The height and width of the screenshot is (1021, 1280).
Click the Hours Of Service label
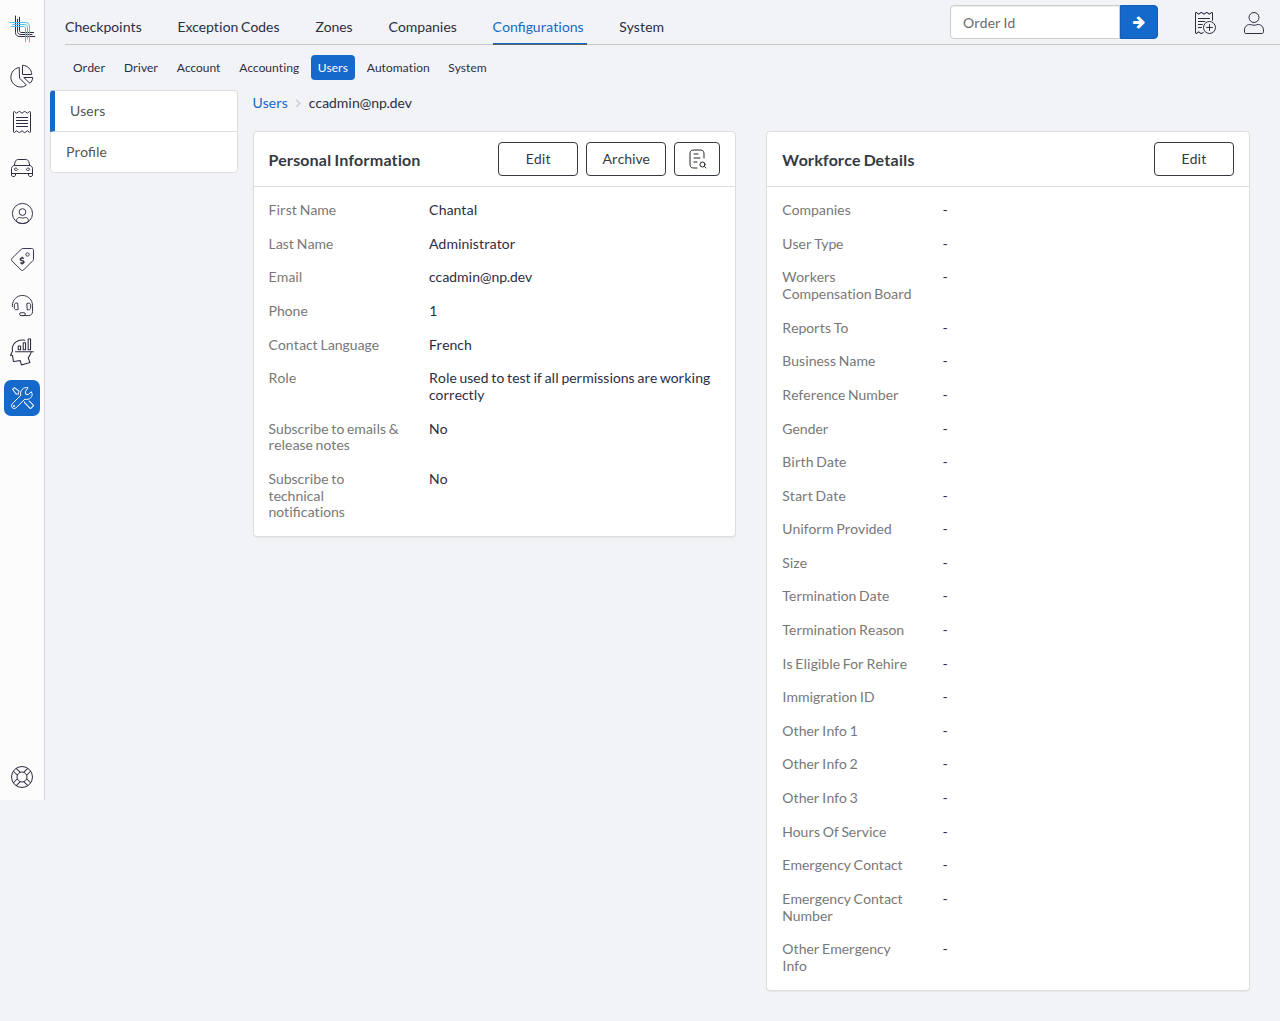pos(834,832)
